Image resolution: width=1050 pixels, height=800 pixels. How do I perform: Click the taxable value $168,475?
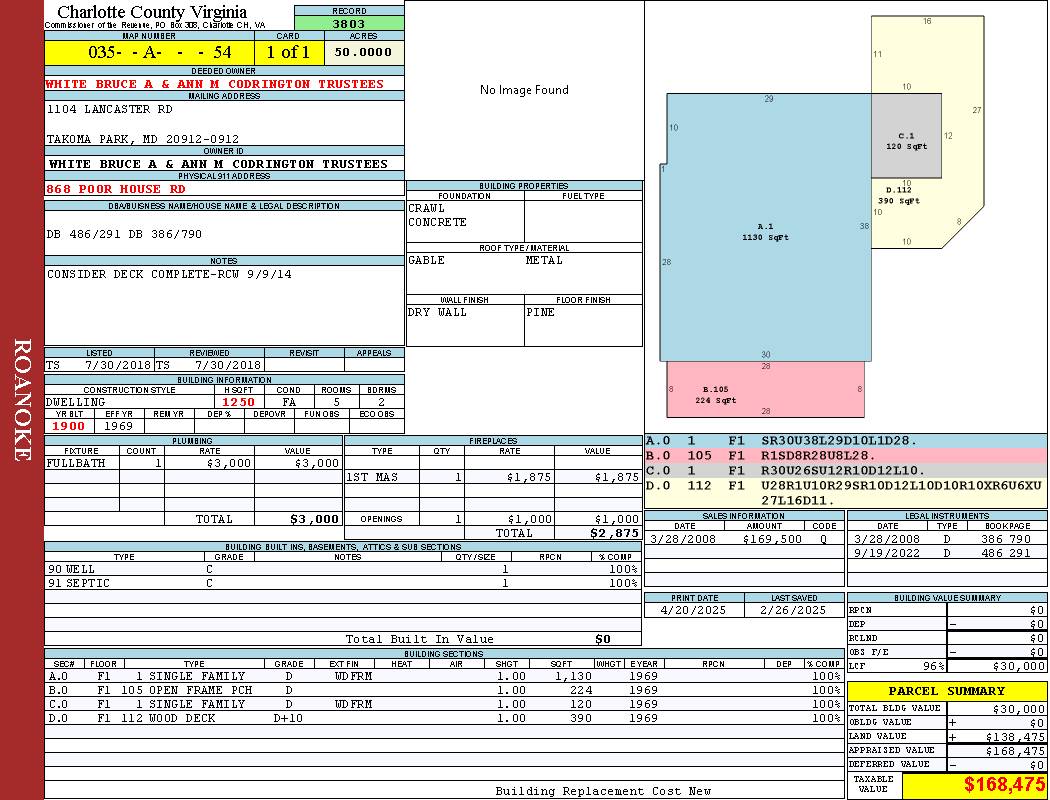tap(976, 785)
